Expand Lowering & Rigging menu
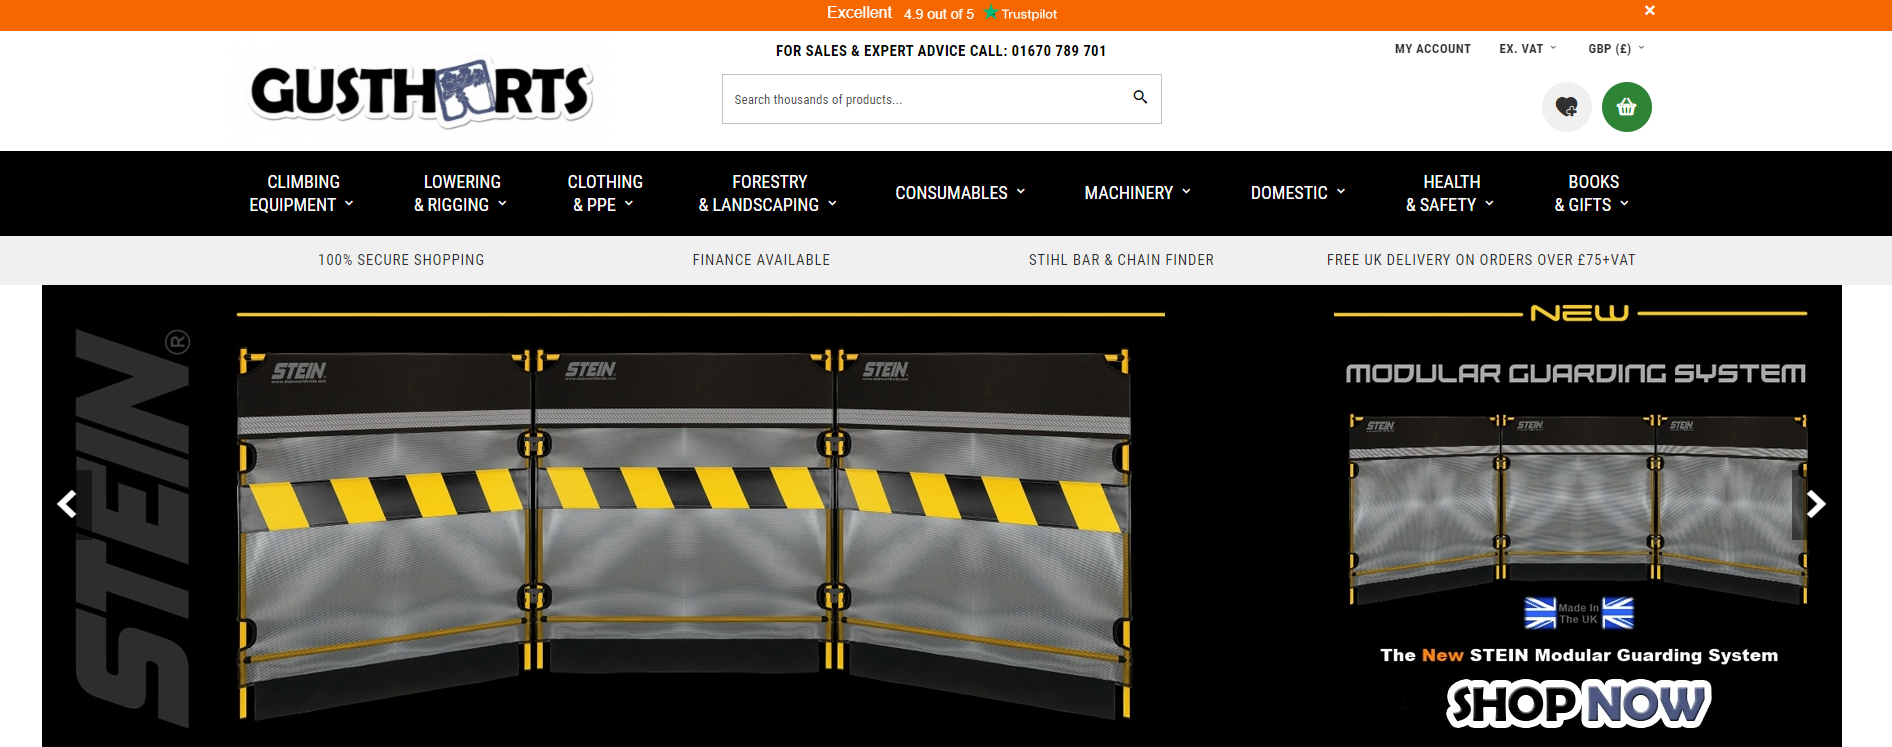Screen dimensions: 1892x747 461,193
